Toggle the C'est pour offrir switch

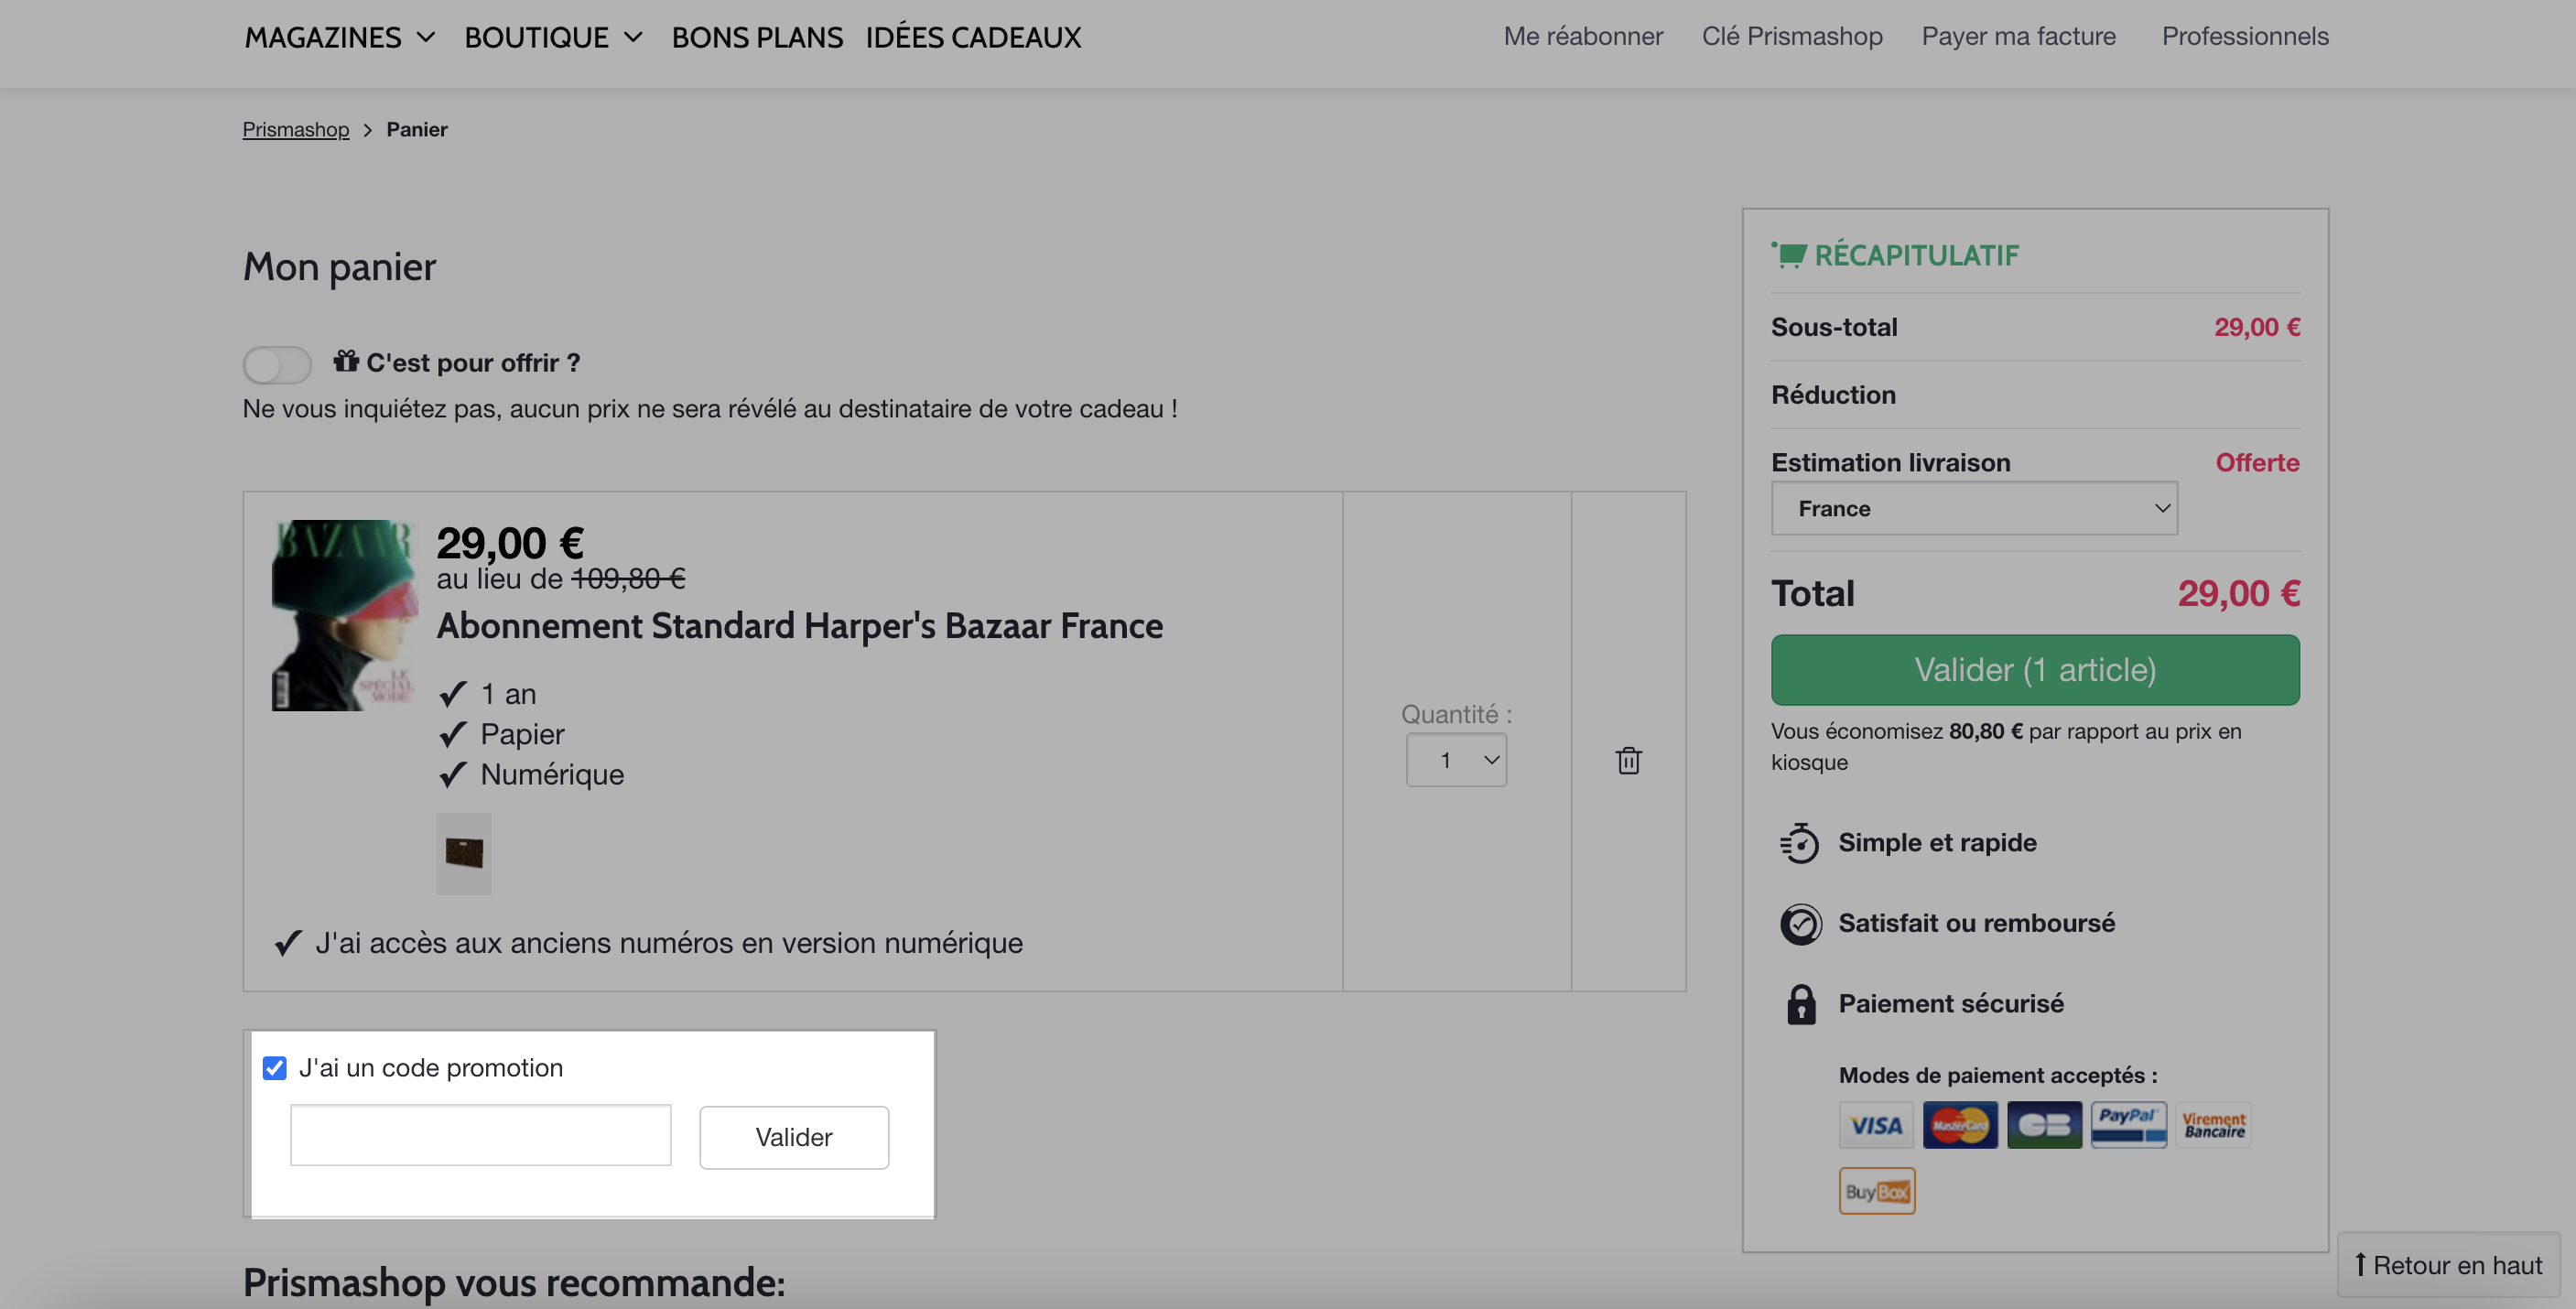coord(277,364)
